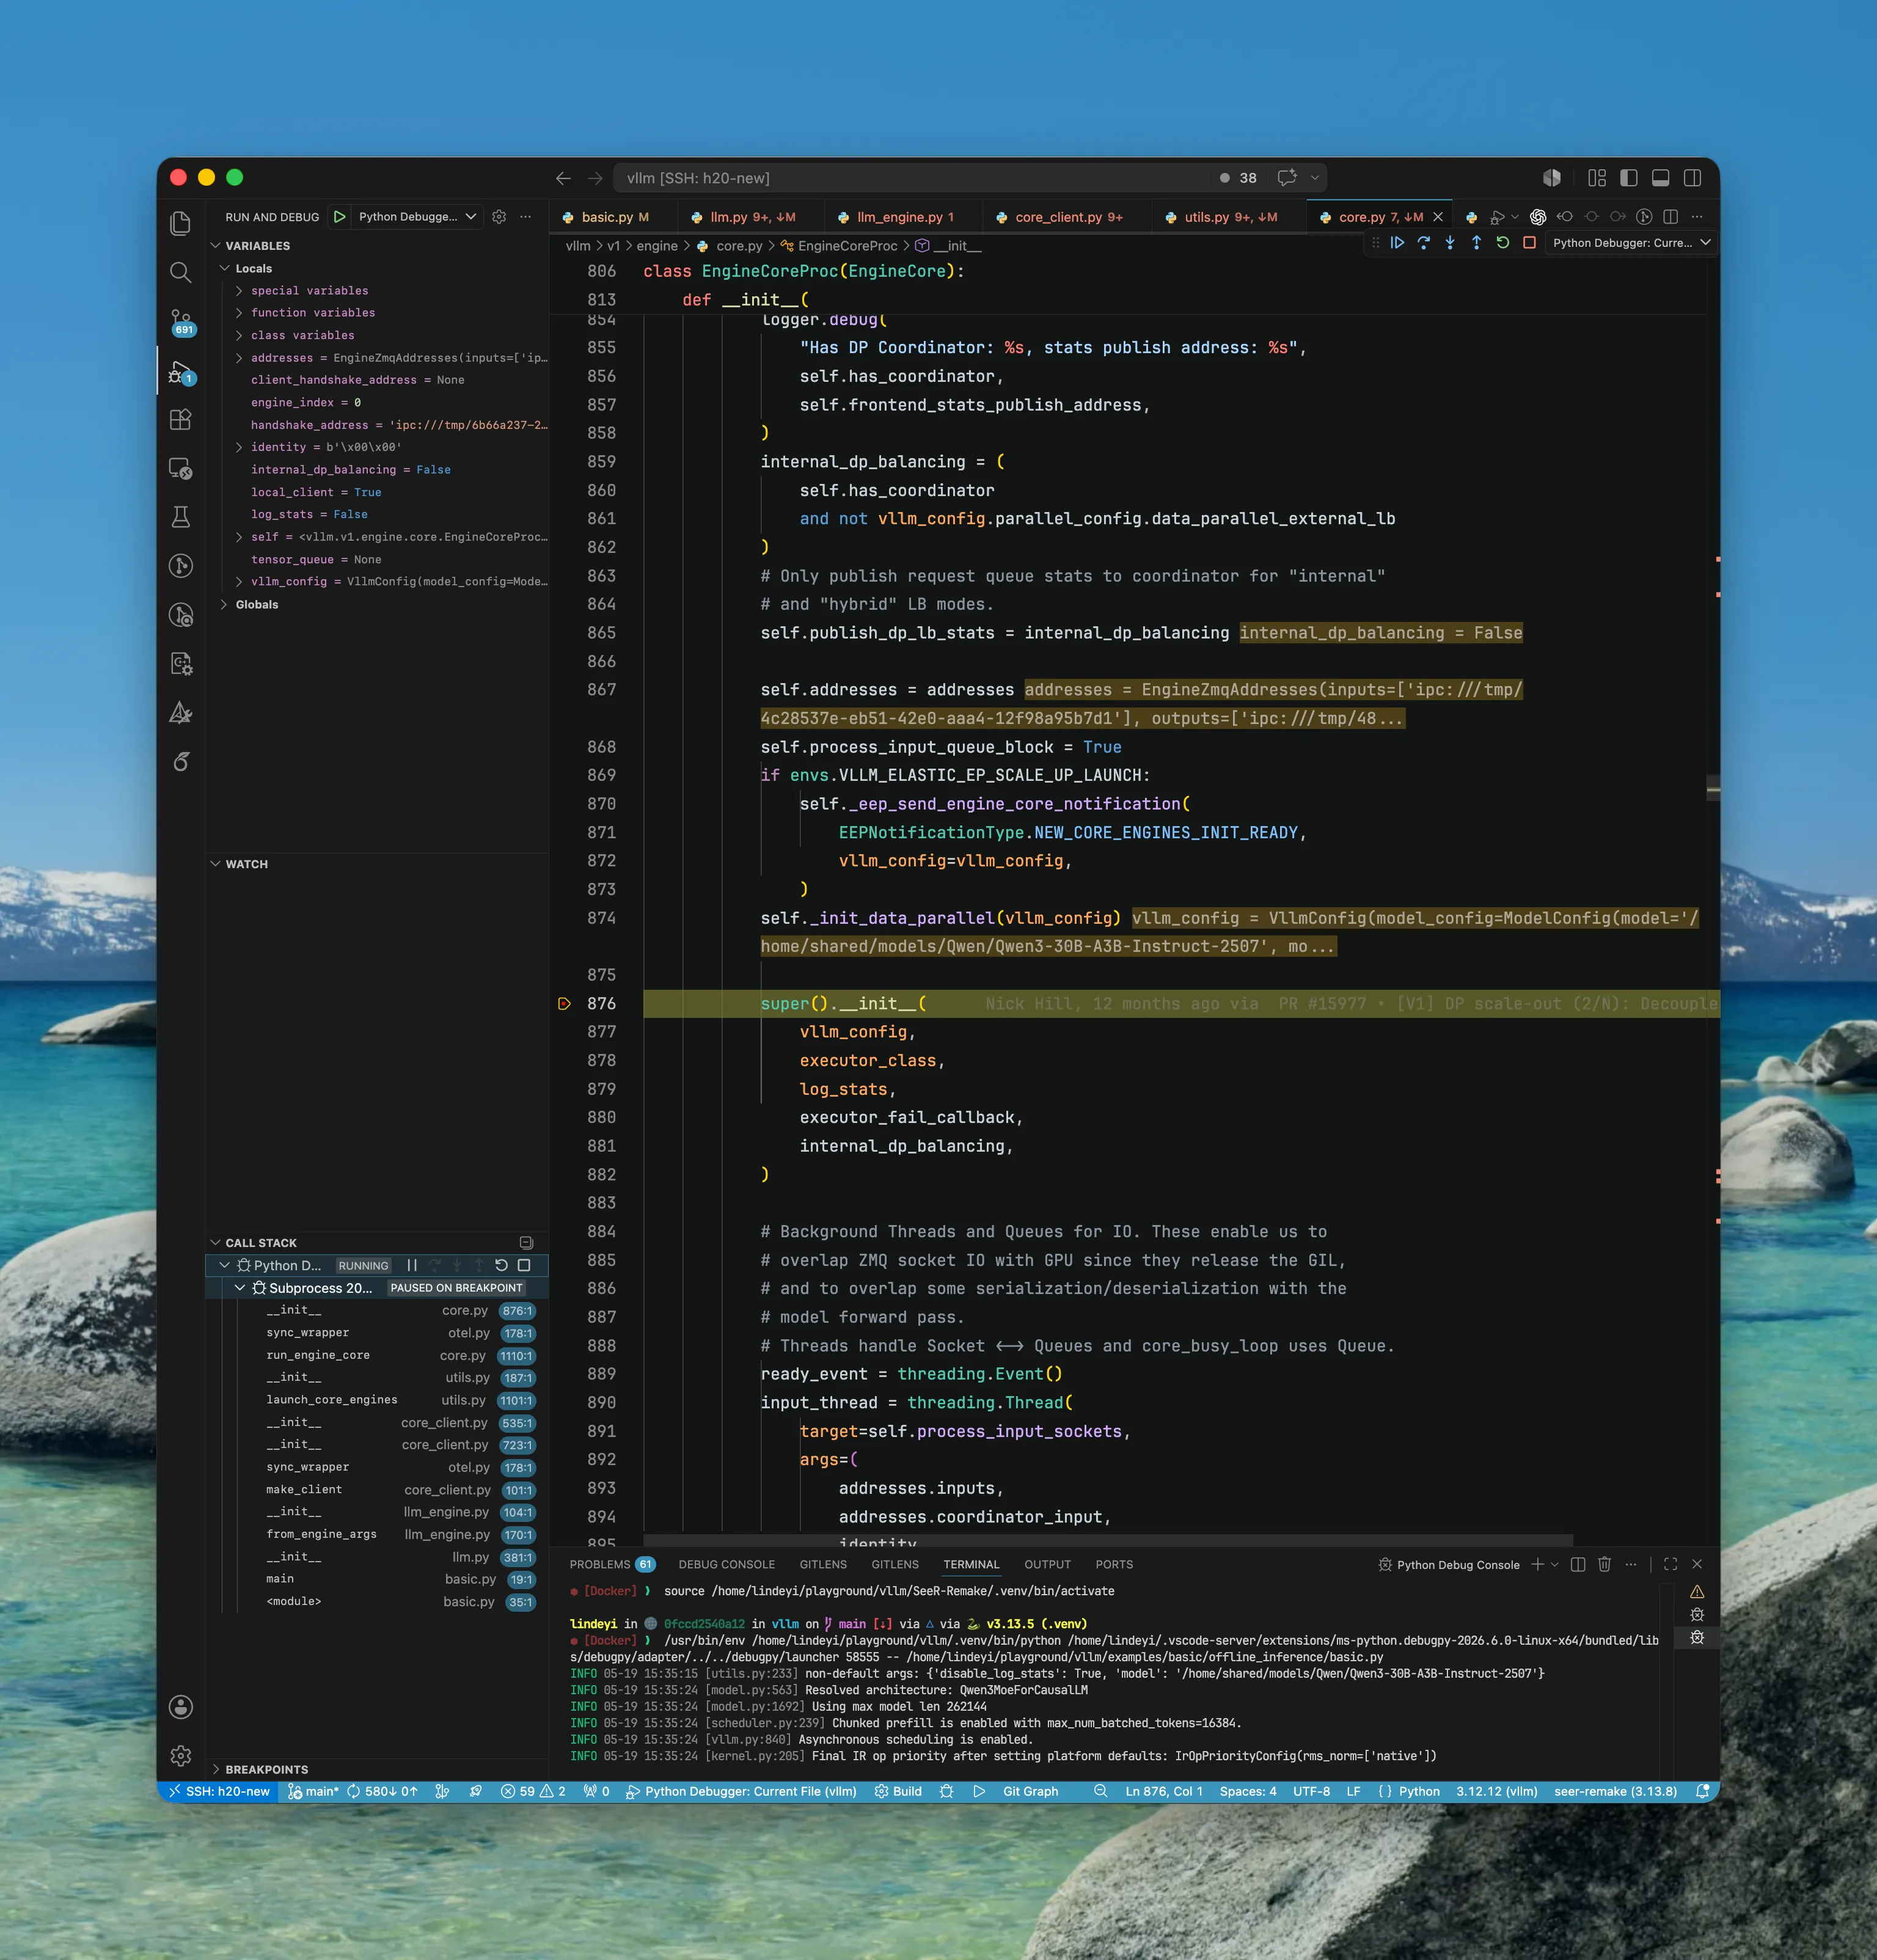Click Build in the status bar
The image size is (1877, 1960).
pos(898,1792)
